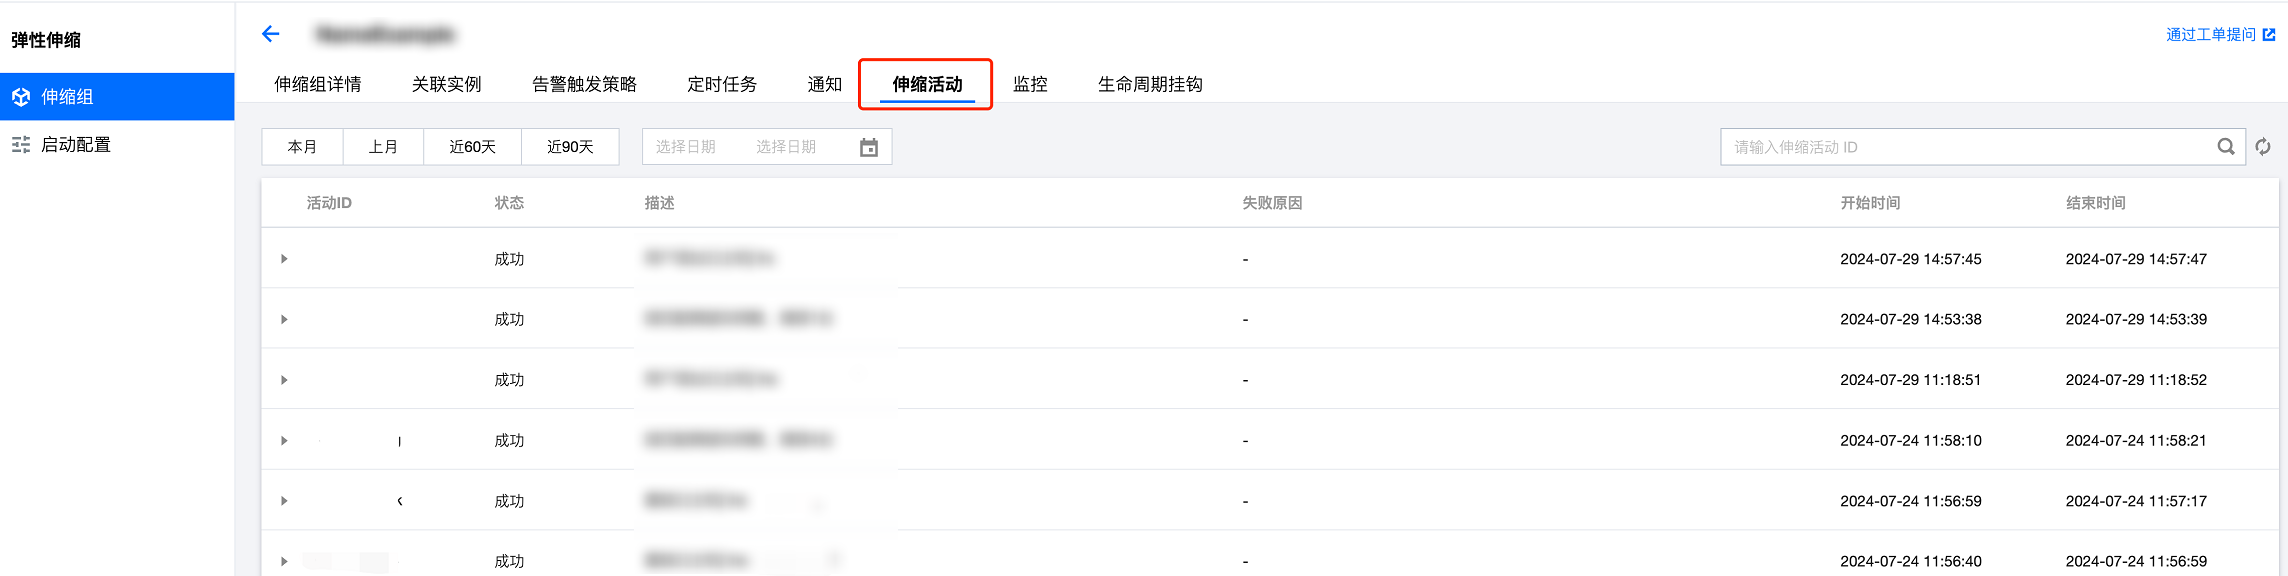Click the 伸缩组 cube icon in sidebar

[21, 97]
